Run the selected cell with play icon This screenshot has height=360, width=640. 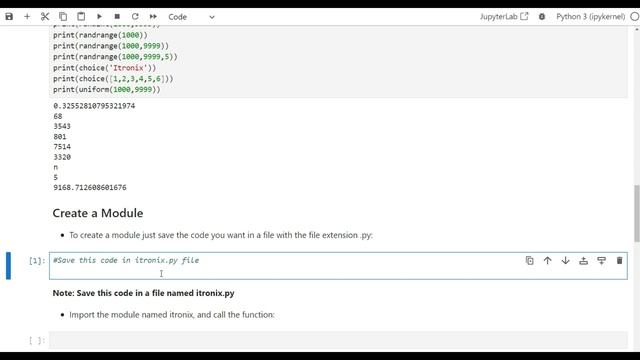point(99,17)
